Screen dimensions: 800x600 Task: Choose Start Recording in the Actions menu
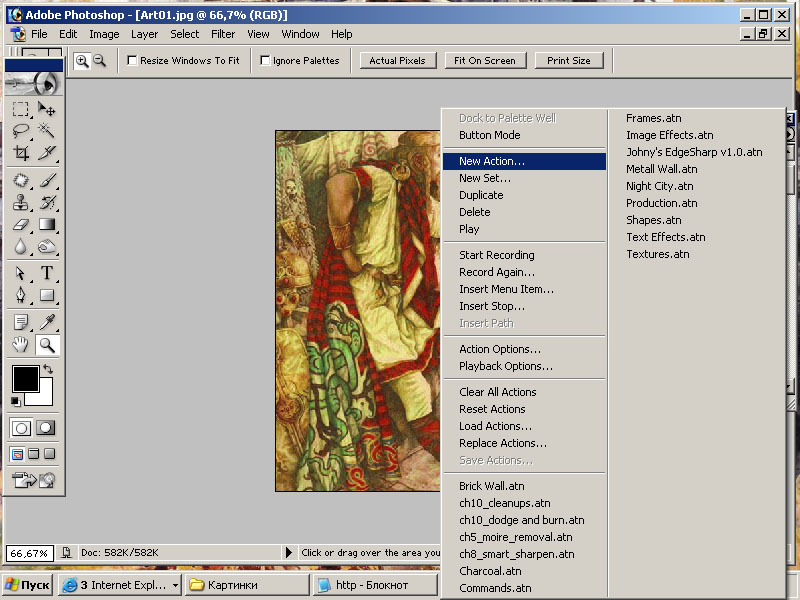(x=524, y=255)
